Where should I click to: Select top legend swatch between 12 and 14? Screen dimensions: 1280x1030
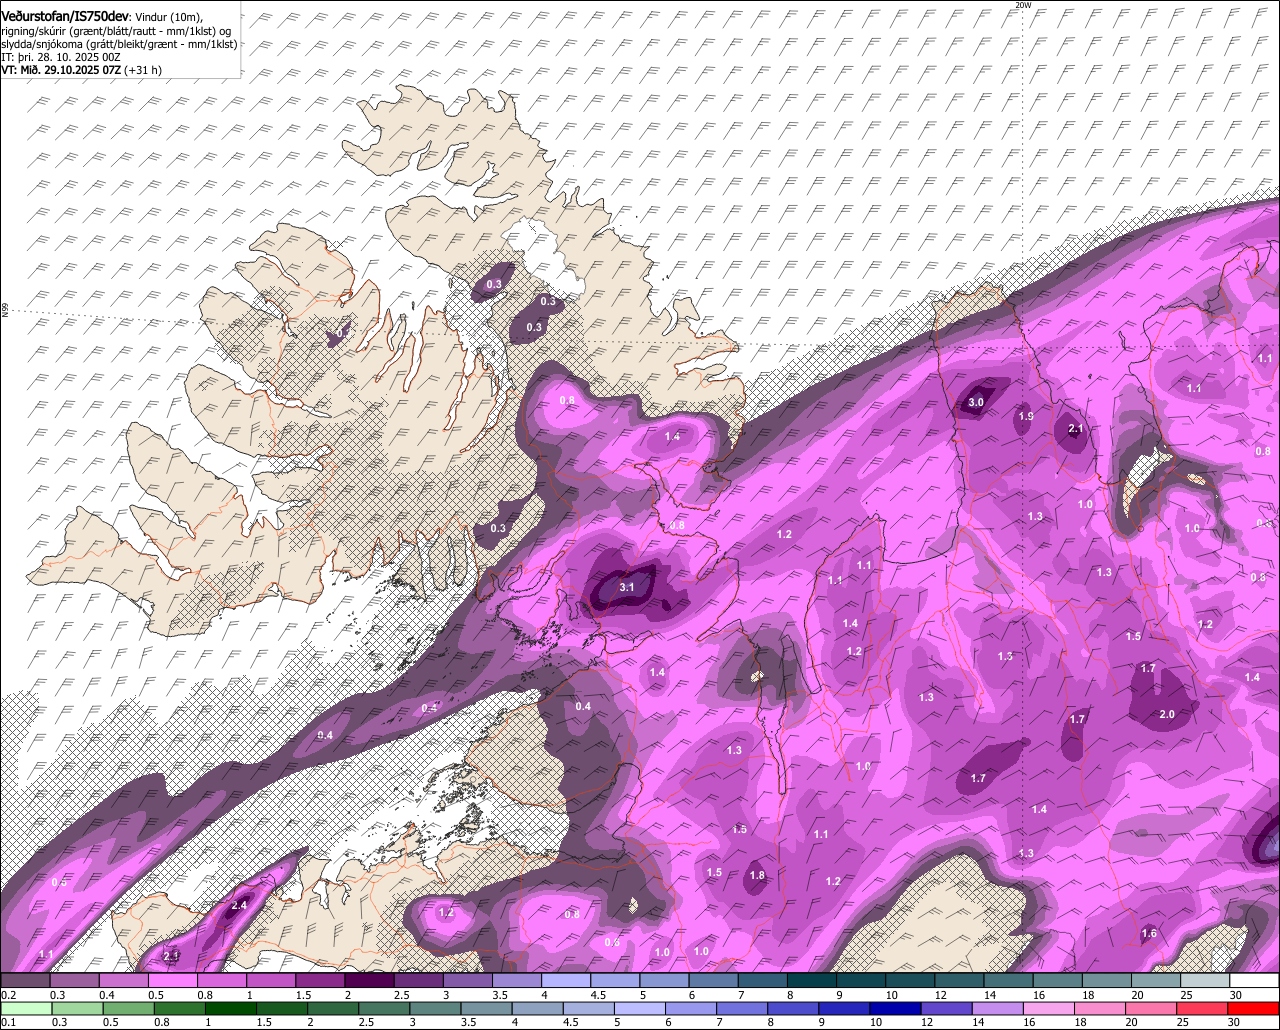(960, 980)
